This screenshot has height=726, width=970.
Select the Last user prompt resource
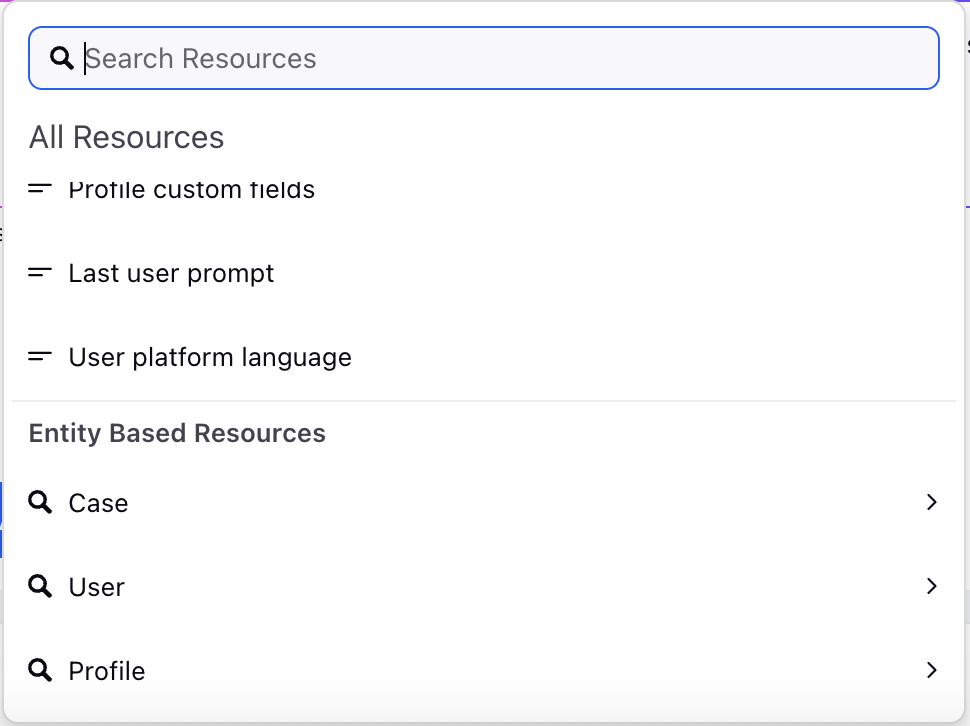(x=484, y=273)
